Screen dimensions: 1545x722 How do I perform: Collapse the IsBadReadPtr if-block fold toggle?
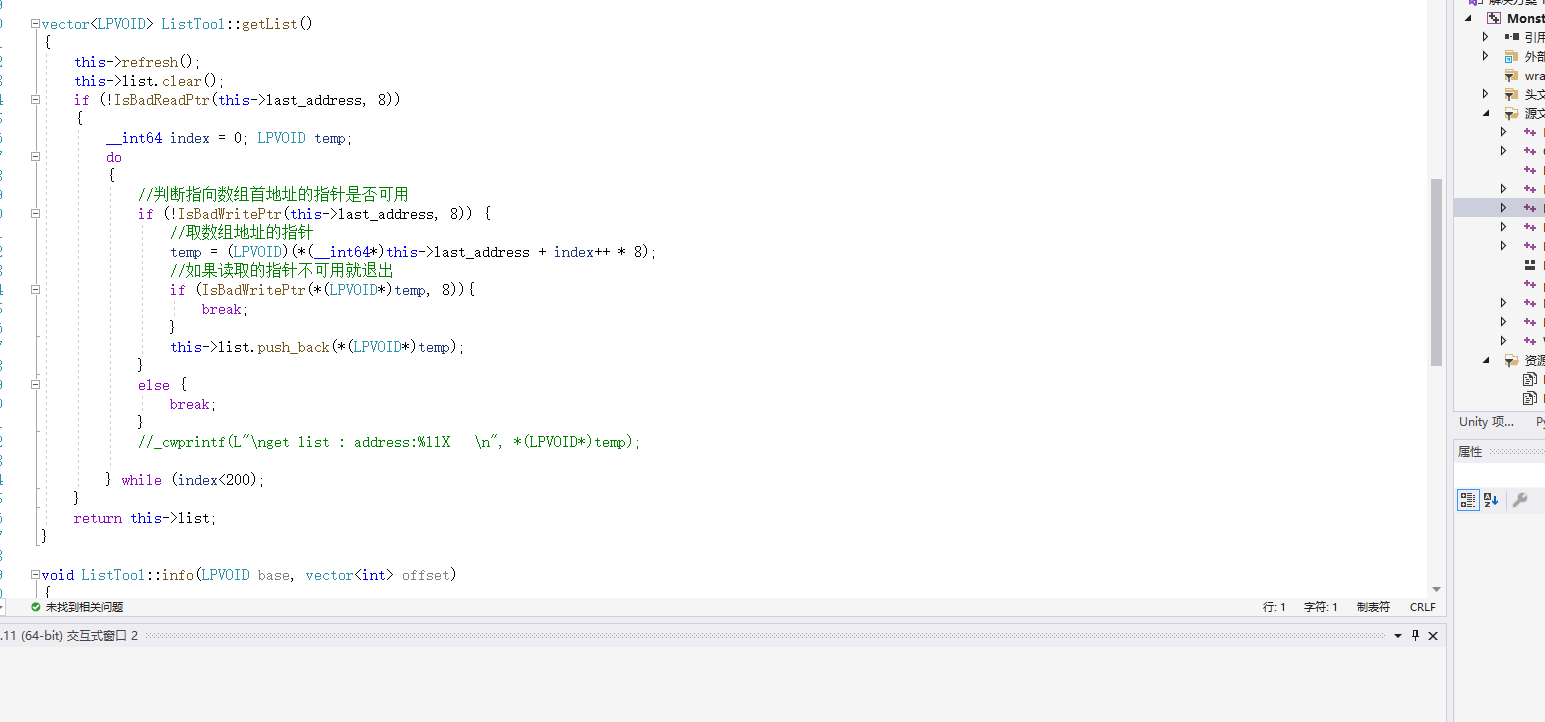pyautogui.click(x=36, y=99)
